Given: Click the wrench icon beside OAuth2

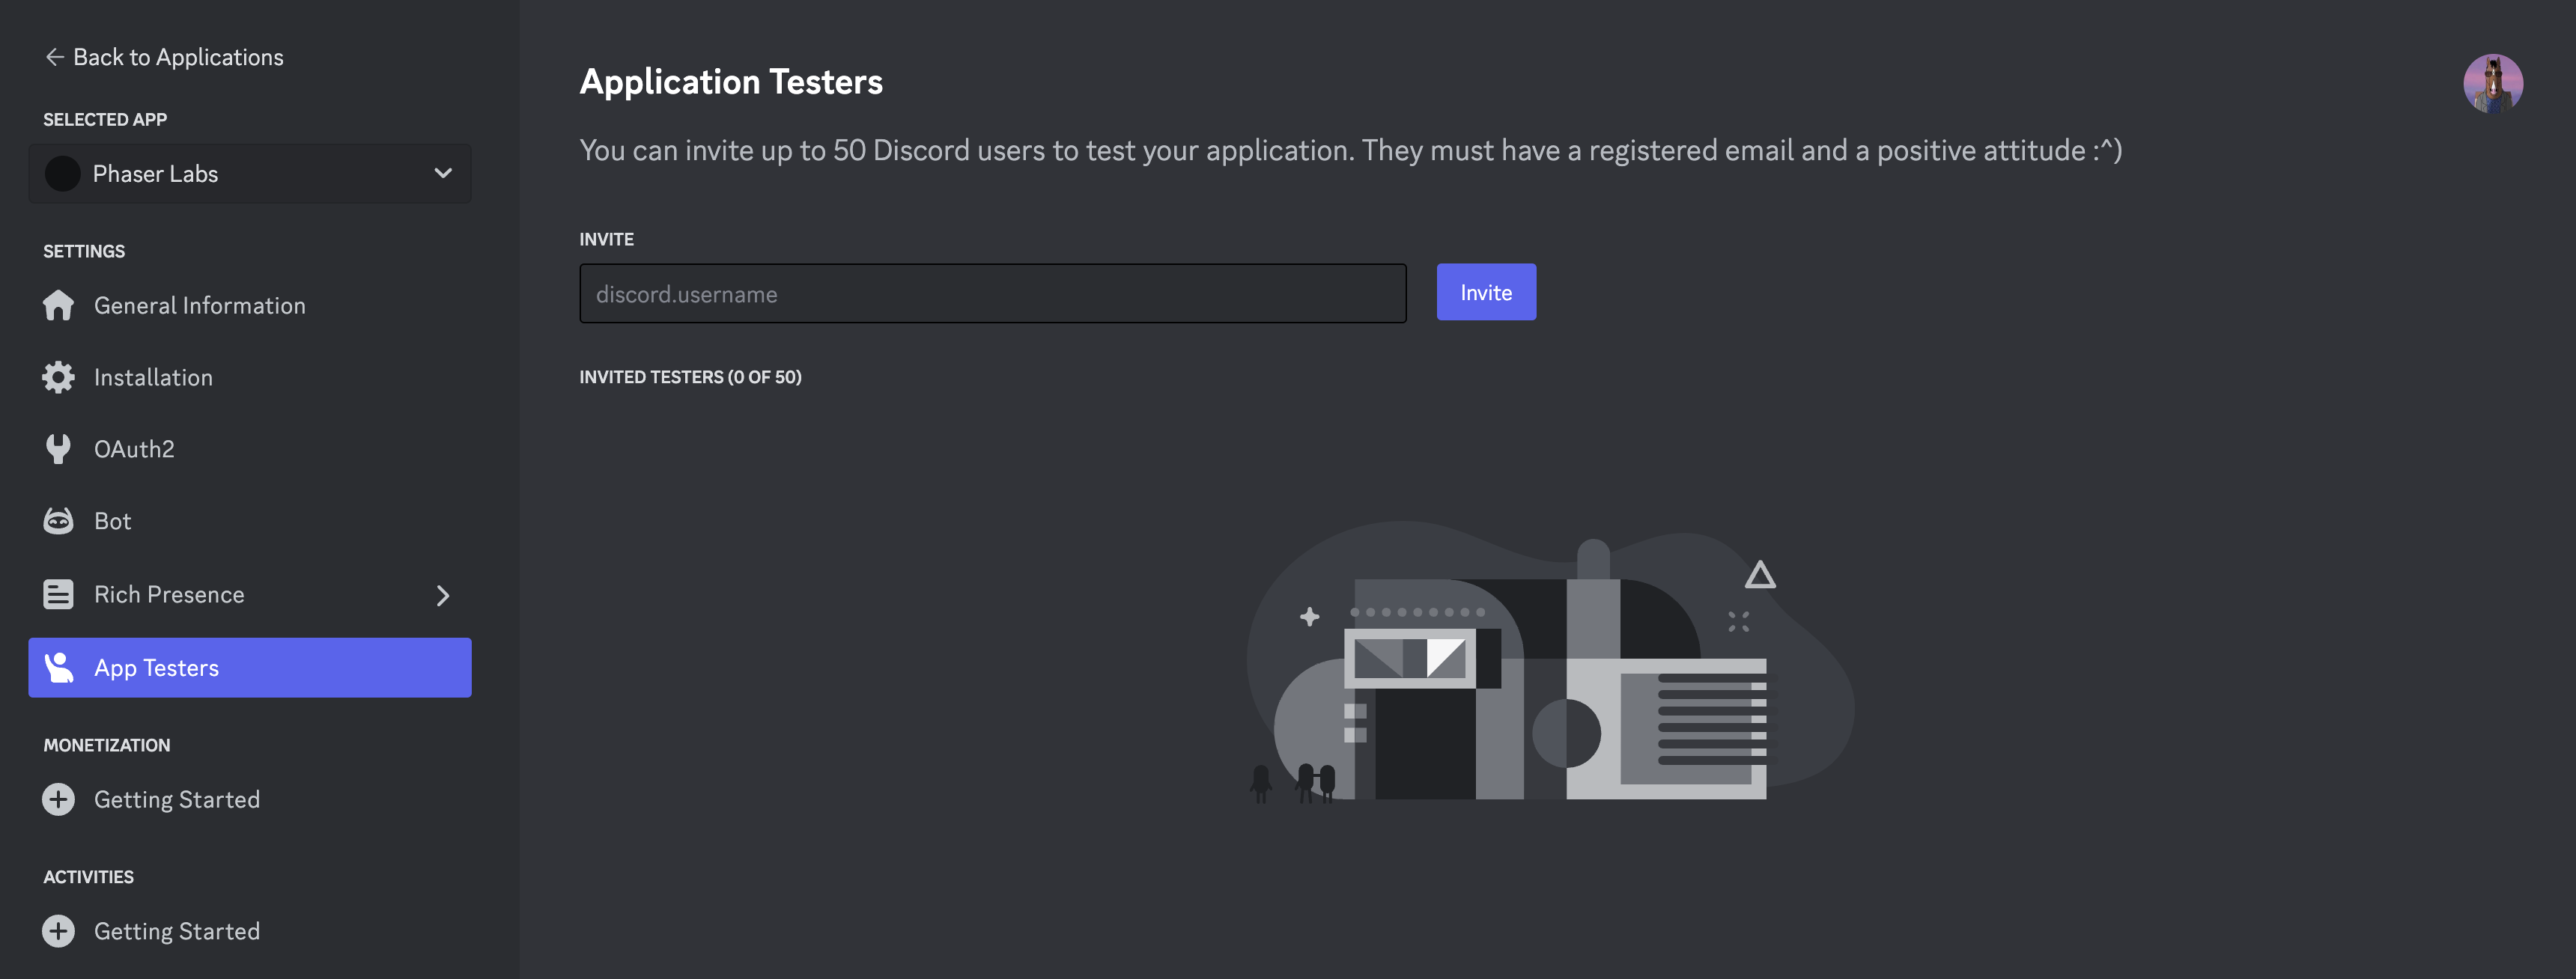Looking at the screenshot, I should pyautogui.click(x=58, y=449).
